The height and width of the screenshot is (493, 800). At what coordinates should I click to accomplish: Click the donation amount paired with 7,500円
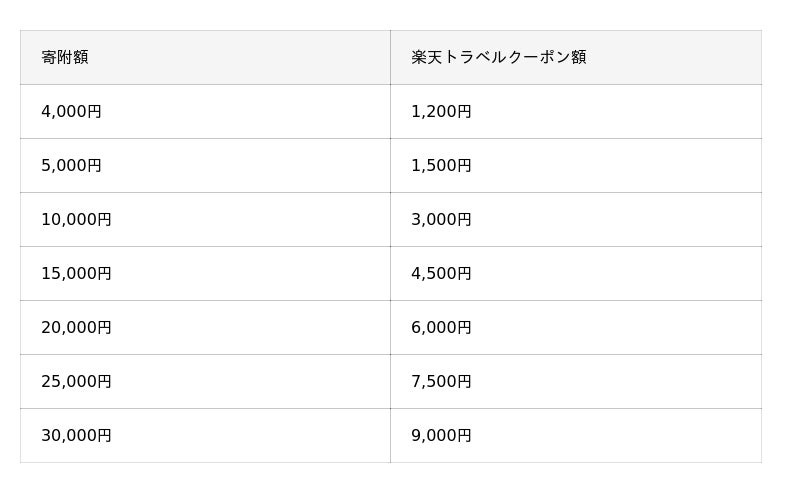click(76, 382)
